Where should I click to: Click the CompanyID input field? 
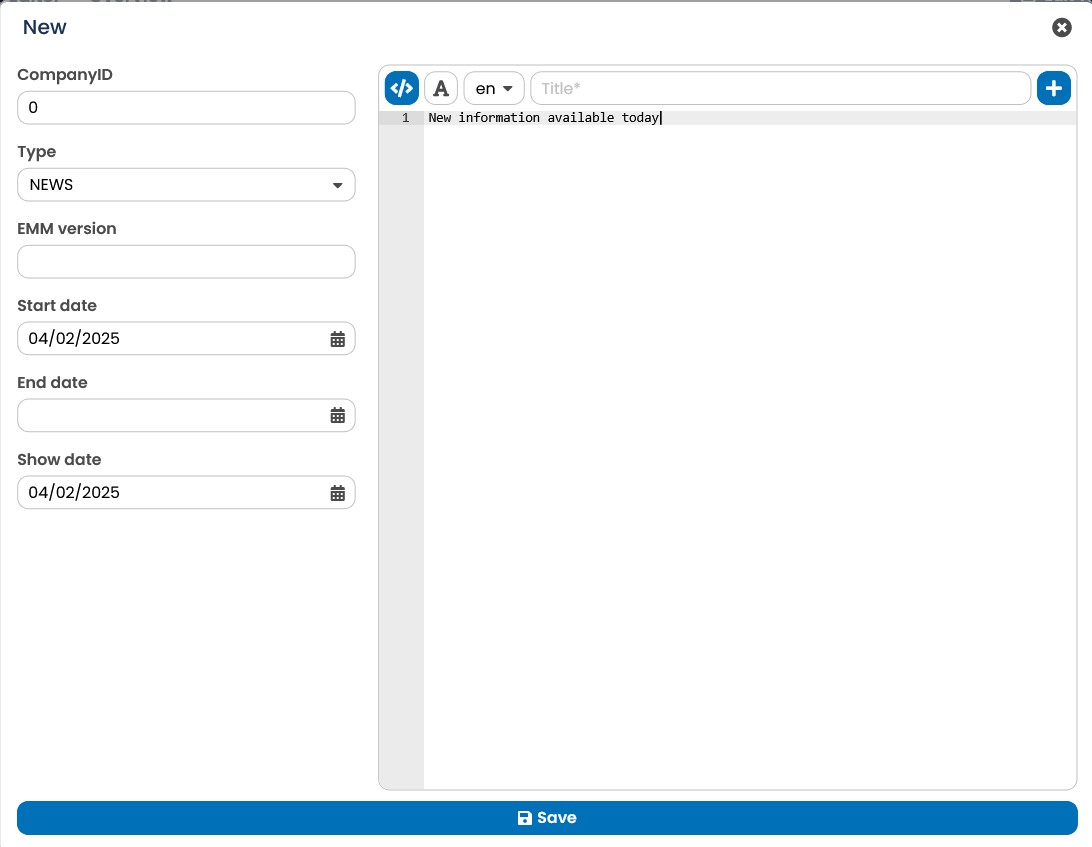click(x=186, y=108)
